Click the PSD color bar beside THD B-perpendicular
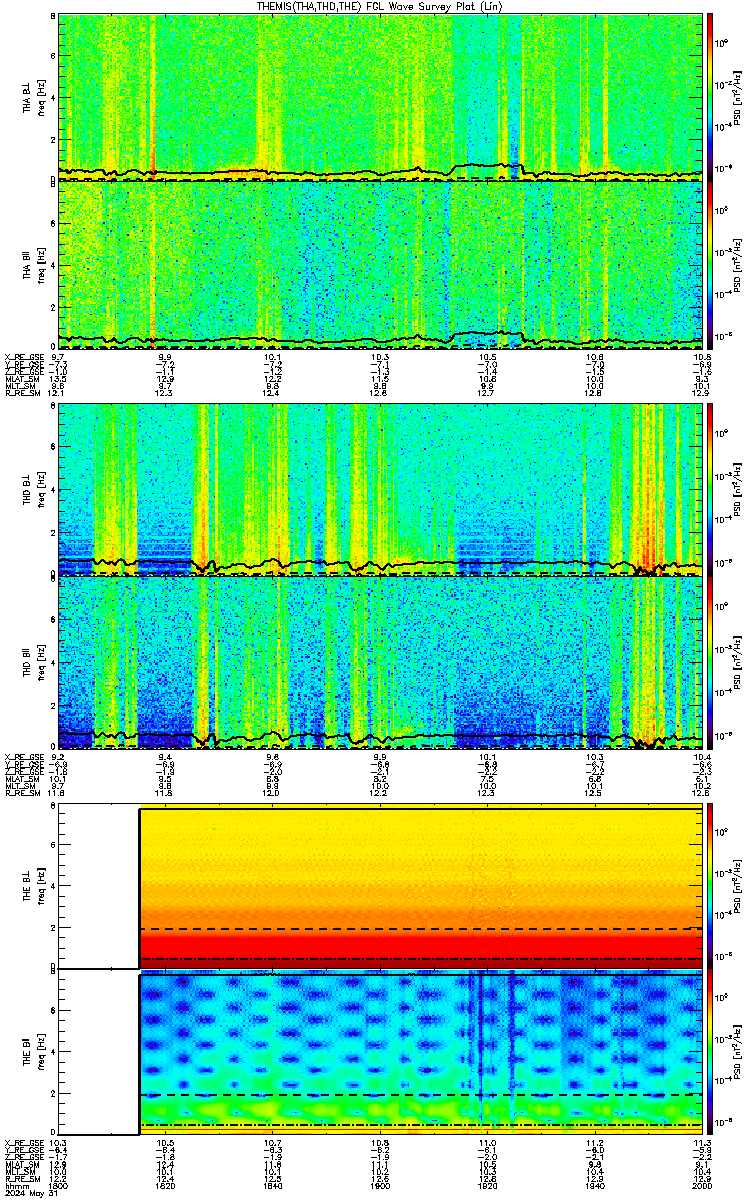750x1200 pixels. point(710,489)
